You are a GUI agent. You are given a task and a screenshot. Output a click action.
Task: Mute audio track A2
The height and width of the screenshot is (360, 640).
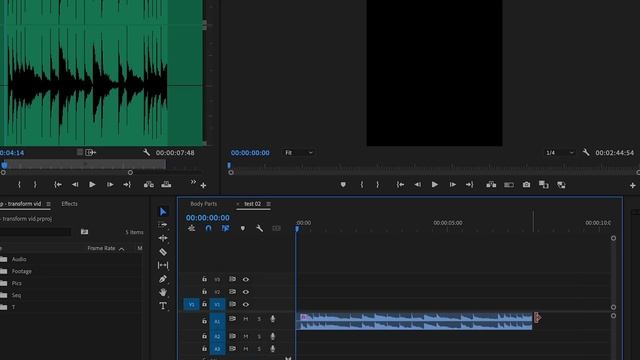click(246, 336)
